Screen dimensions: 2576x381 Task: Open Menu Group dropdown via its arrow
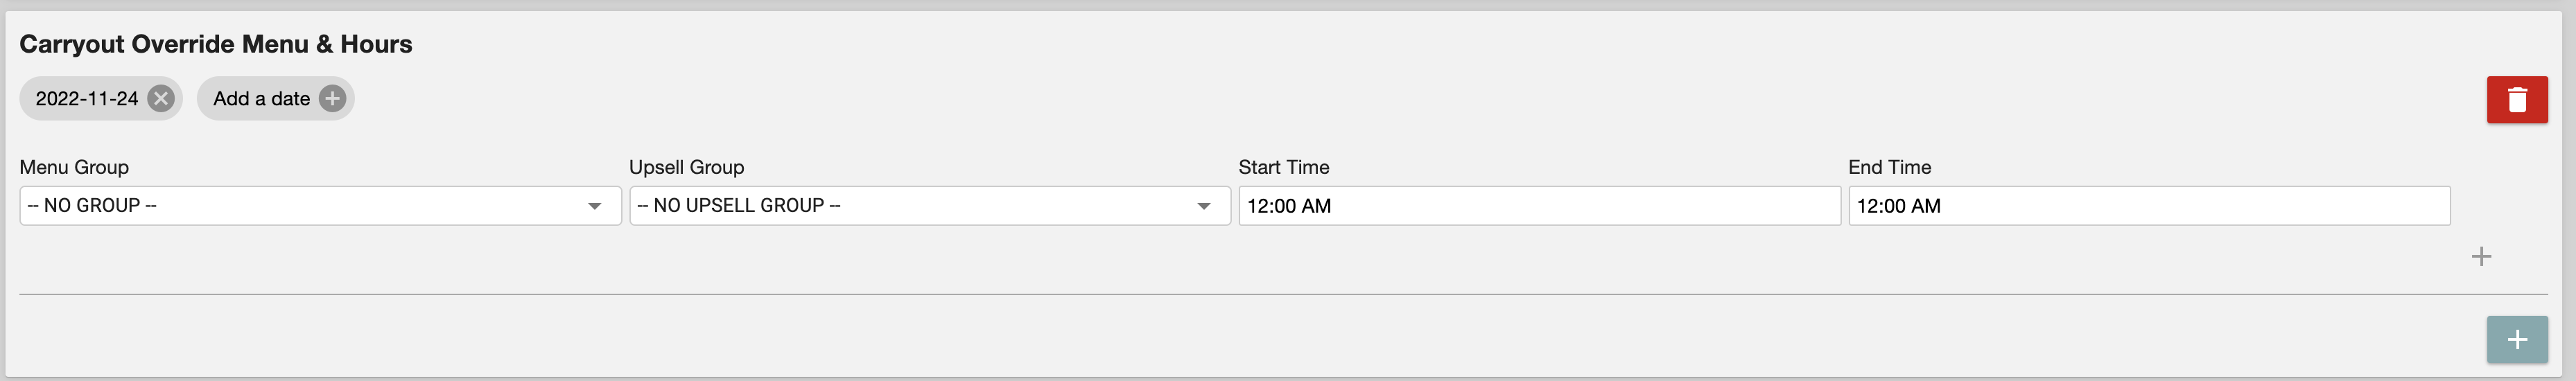[594, 206]
